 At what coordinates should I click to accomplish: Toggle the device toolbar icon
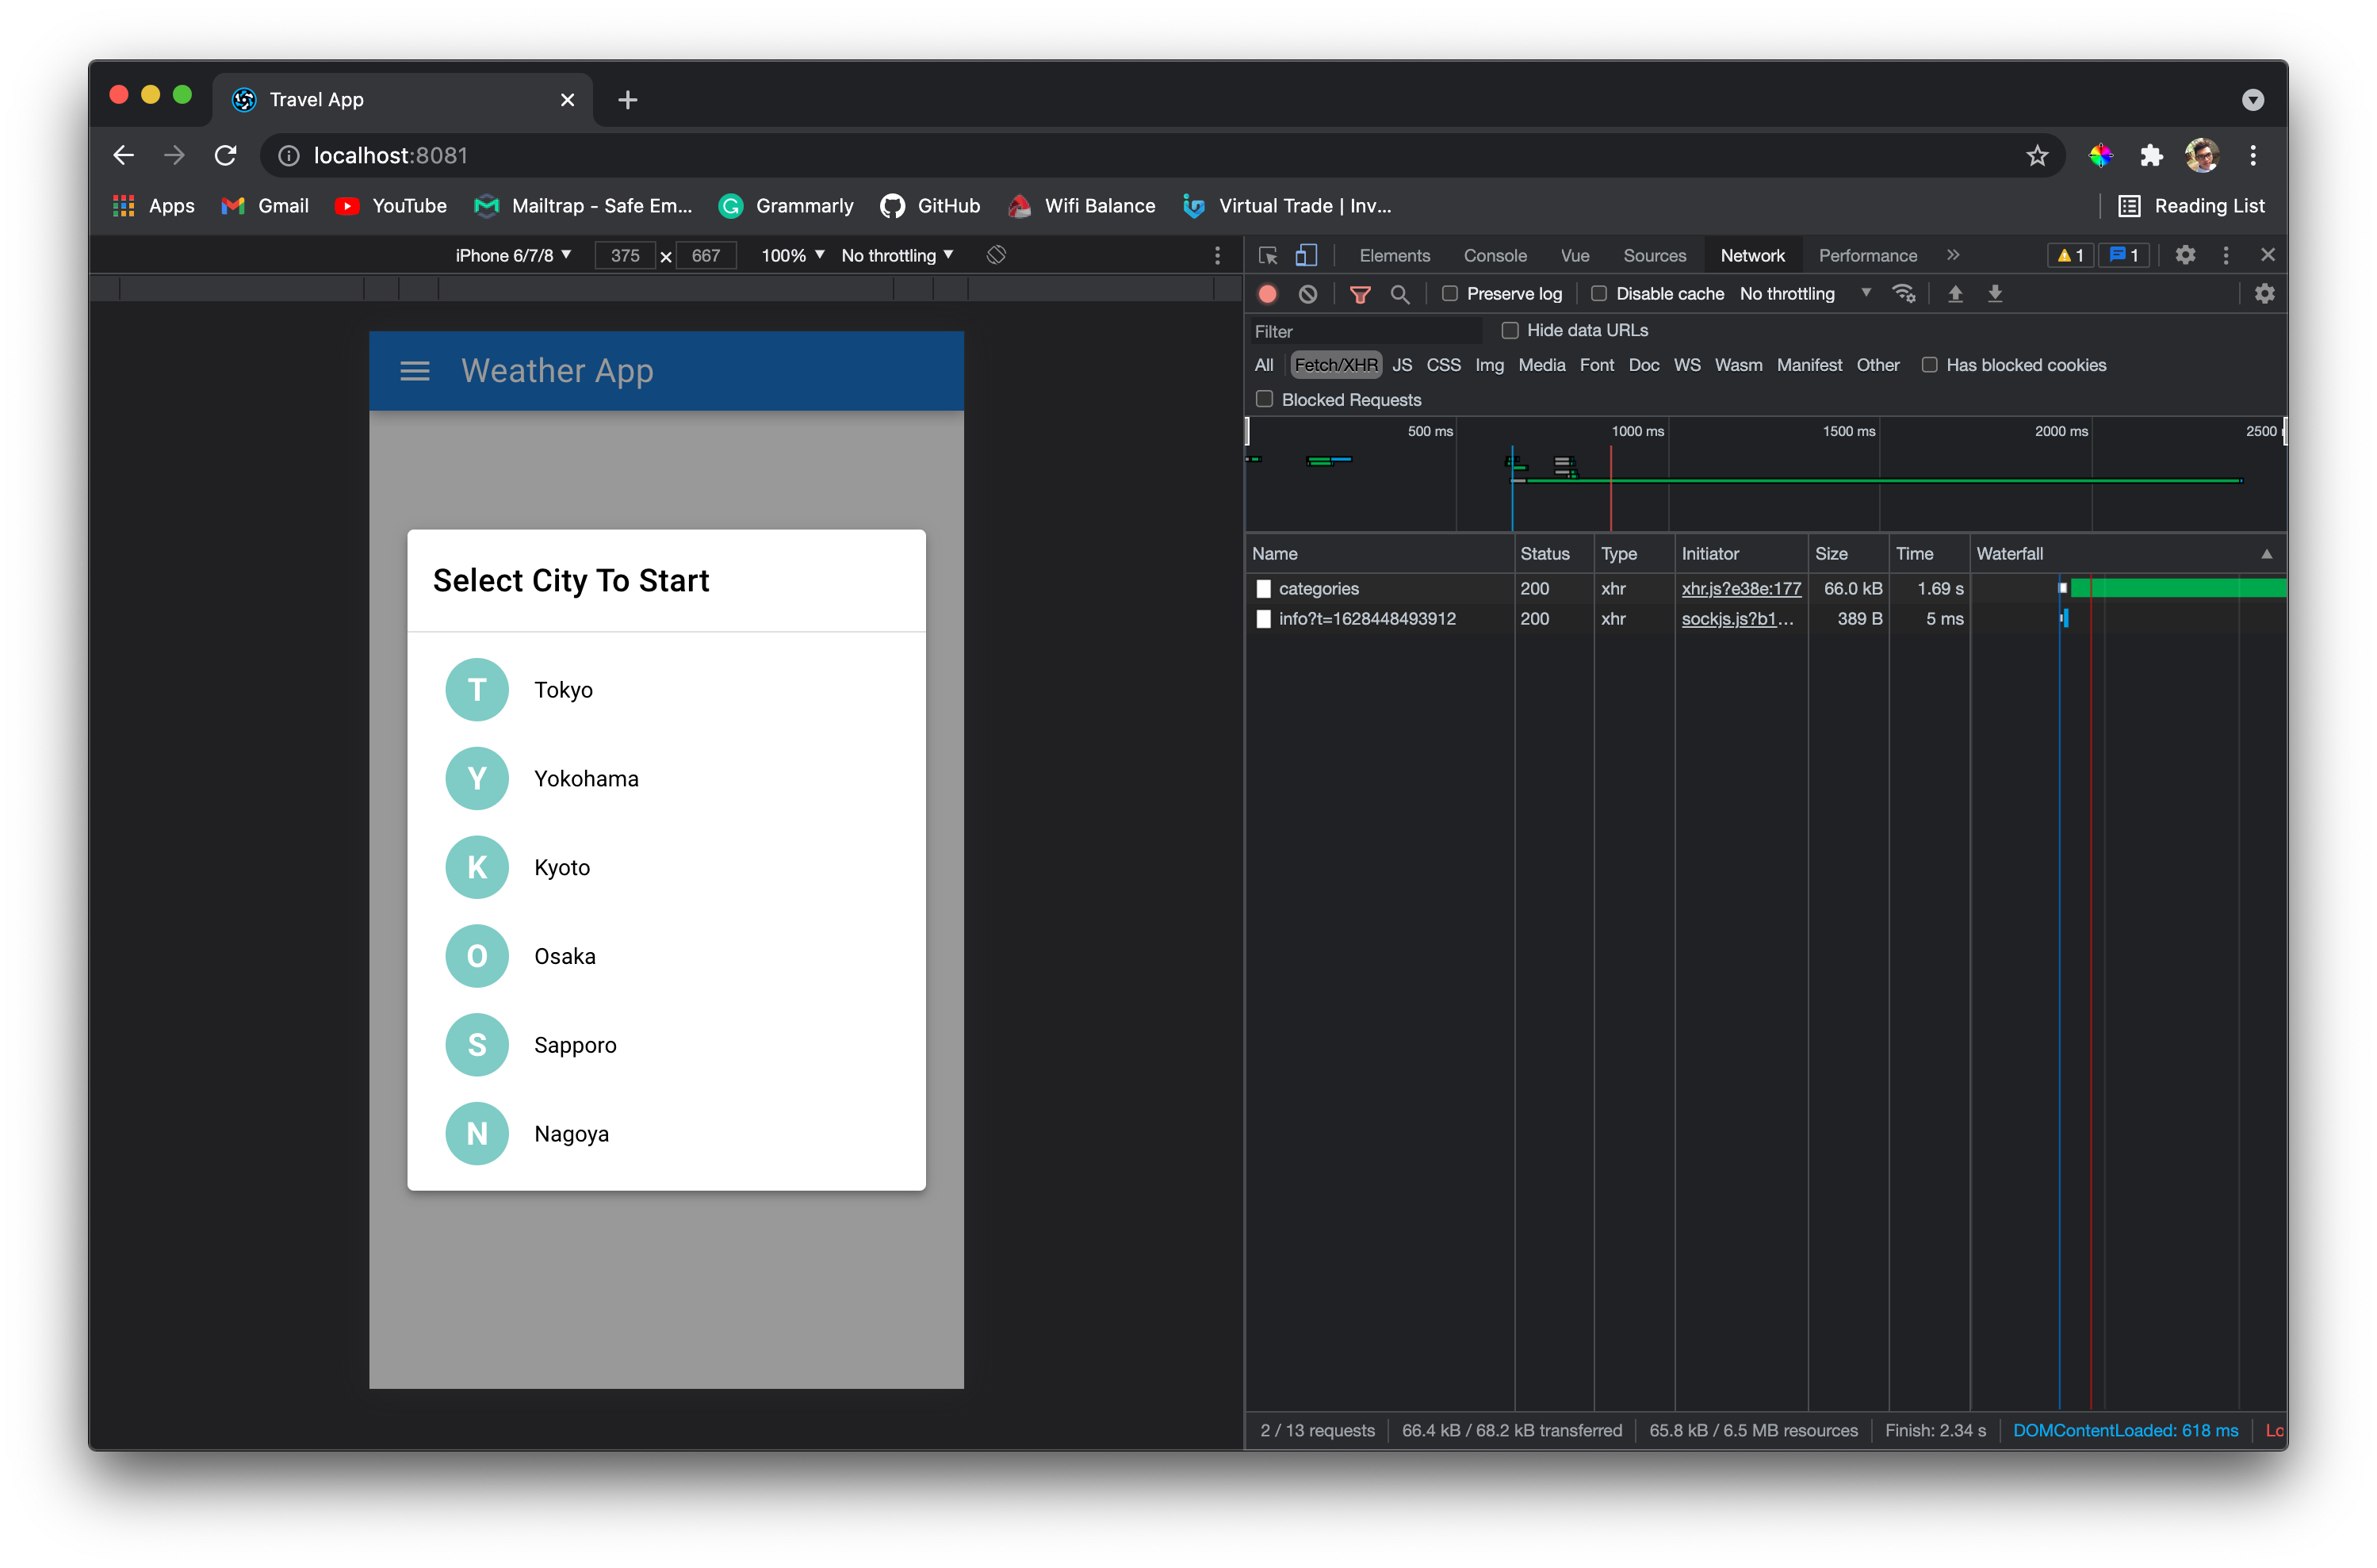pyautogui.click(x=1306, y=255)
